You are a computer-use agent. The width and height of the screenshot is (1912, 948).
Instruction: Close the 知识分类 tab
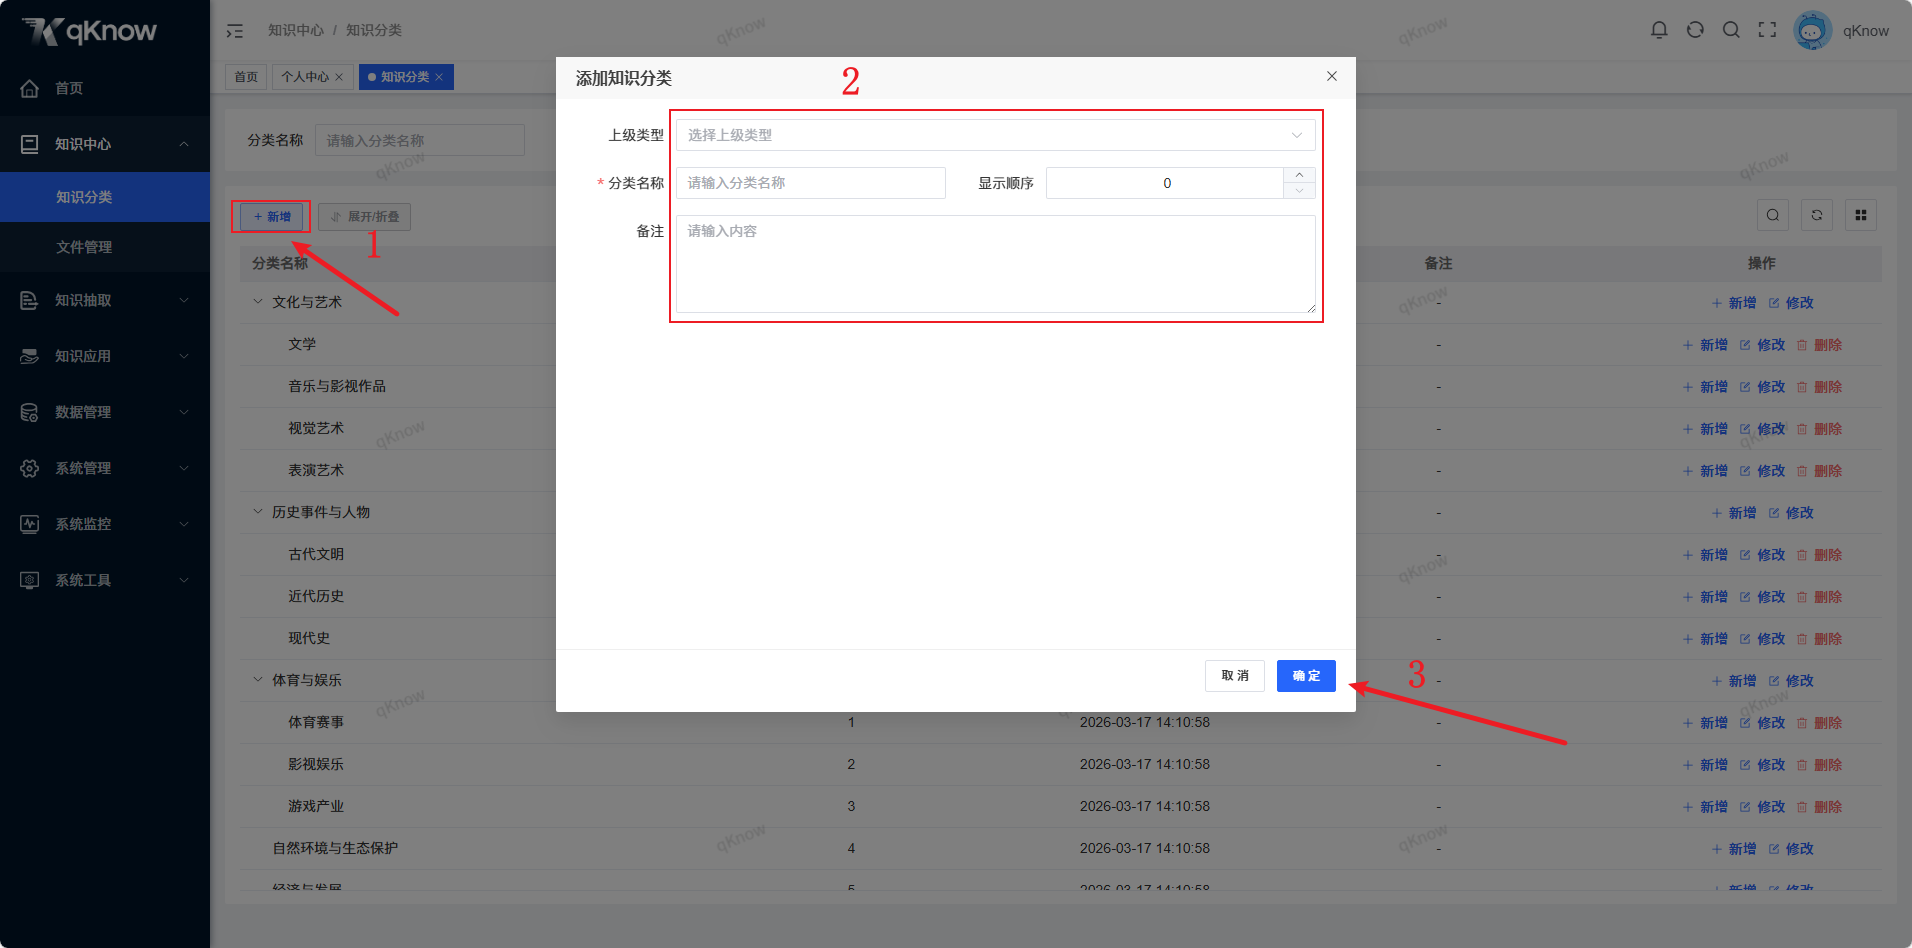click(x=439, y=77)
